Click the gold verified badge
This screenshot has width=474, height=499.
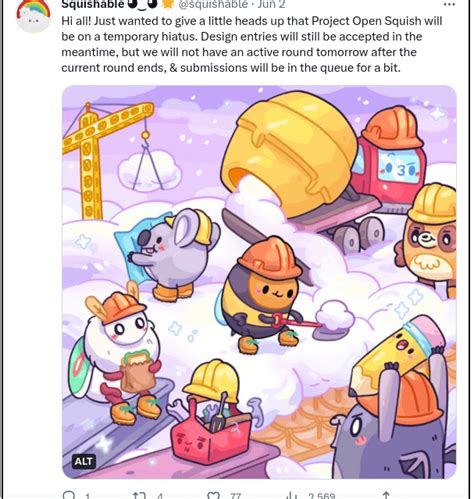(168, 4)
